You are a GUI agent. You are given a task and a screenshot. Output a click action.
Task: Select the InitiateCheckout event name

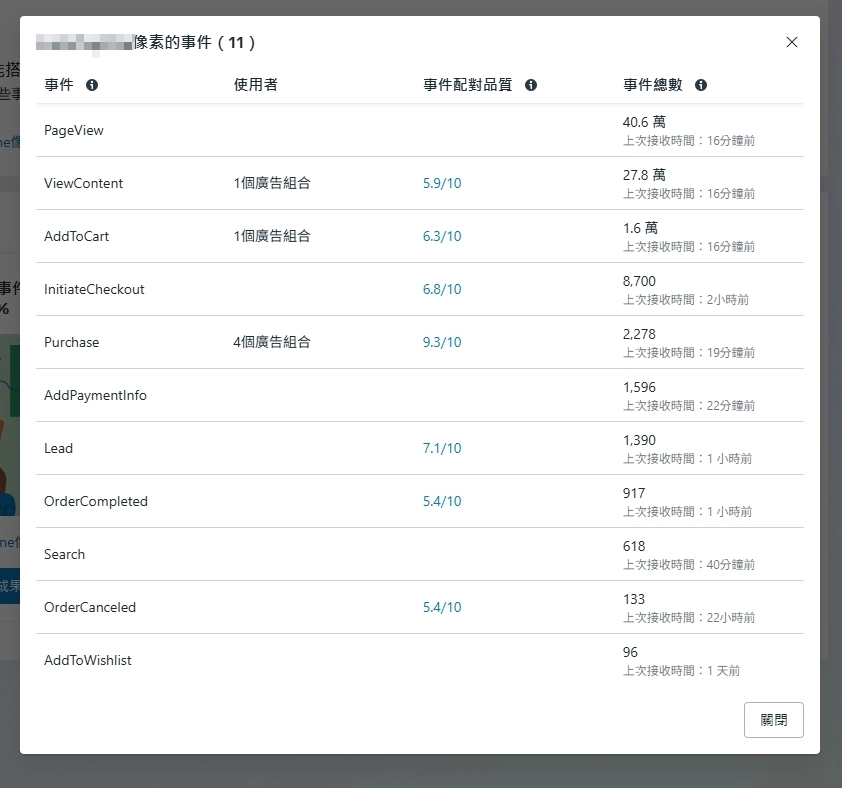[94, 290]
